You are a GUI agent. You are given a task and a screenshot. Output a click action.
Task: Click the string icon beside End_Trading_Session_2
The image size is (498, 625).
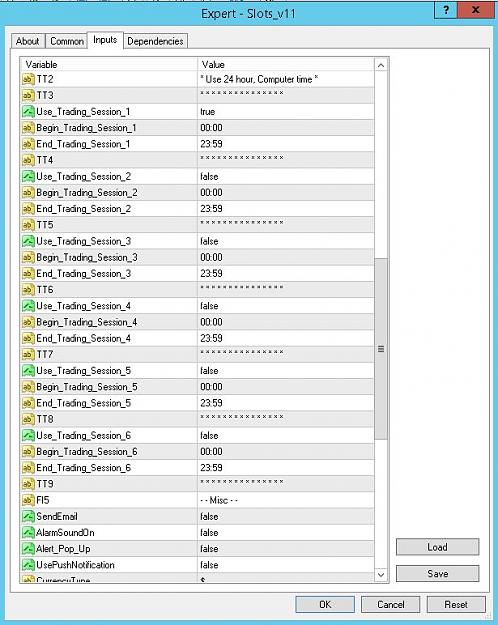[28, 209]
